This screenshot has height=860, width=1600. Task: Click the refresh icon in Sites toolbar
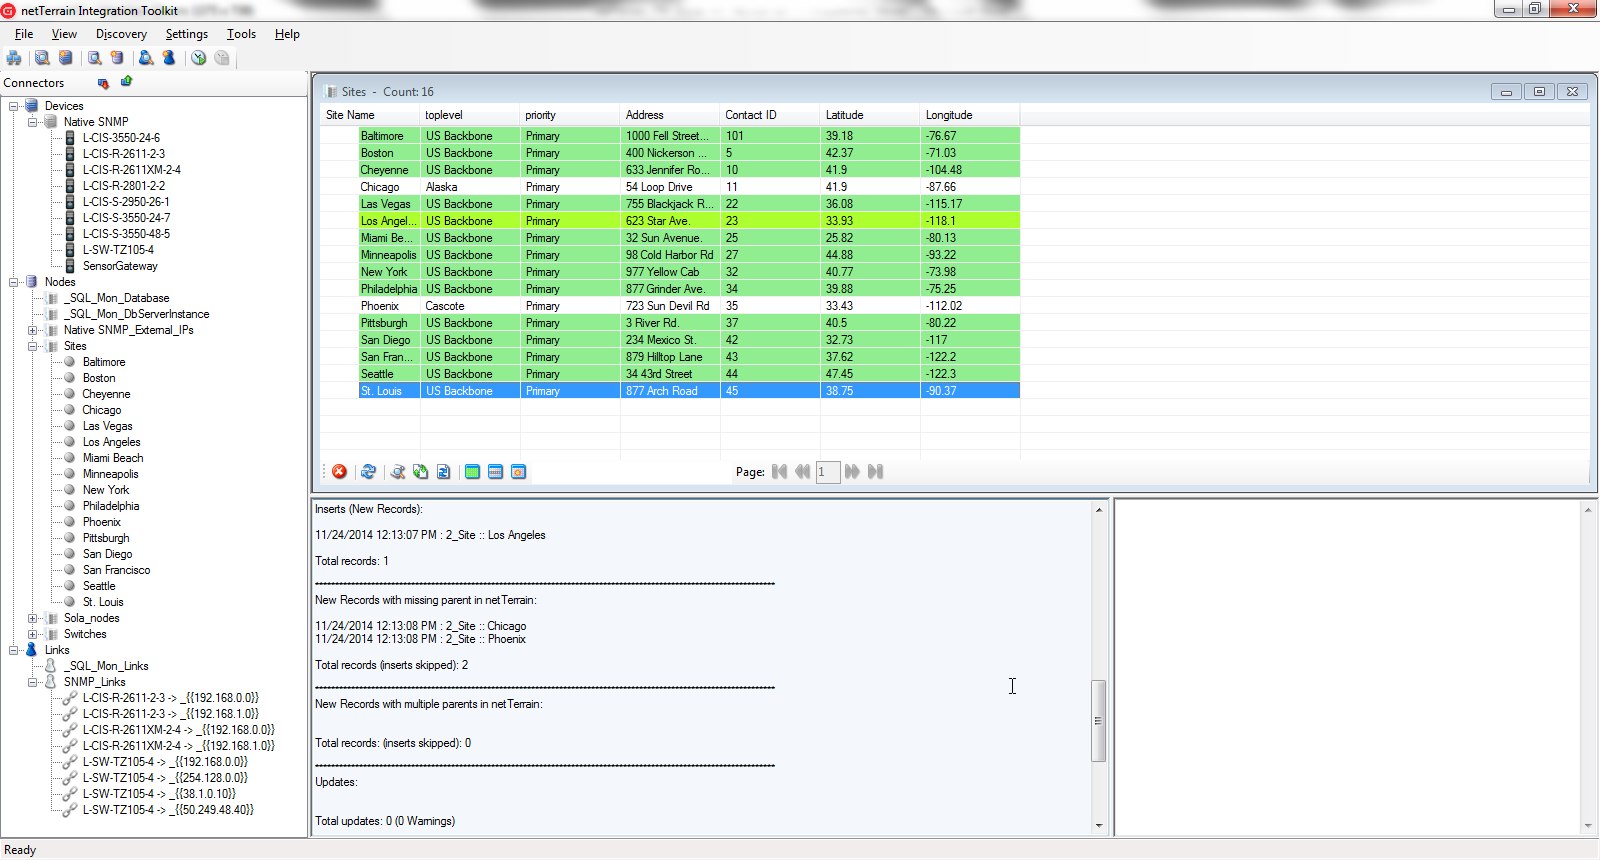pyautogui.click(x=368, y=472)
